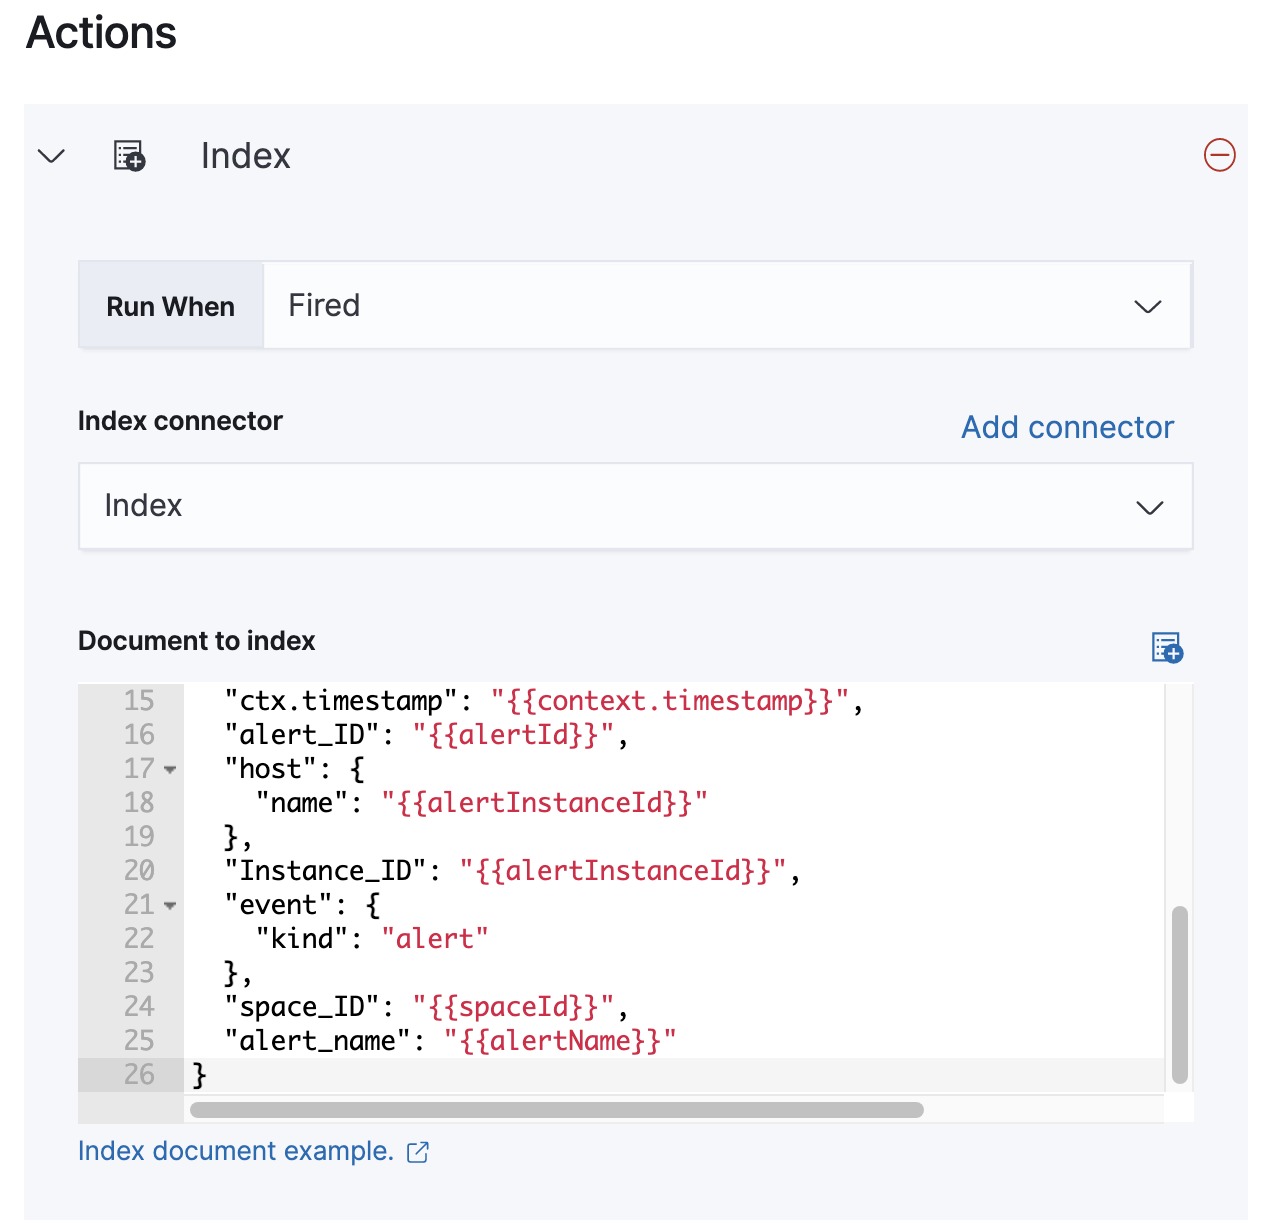Click the "space_ID" line in the editor

(426, 1007)
